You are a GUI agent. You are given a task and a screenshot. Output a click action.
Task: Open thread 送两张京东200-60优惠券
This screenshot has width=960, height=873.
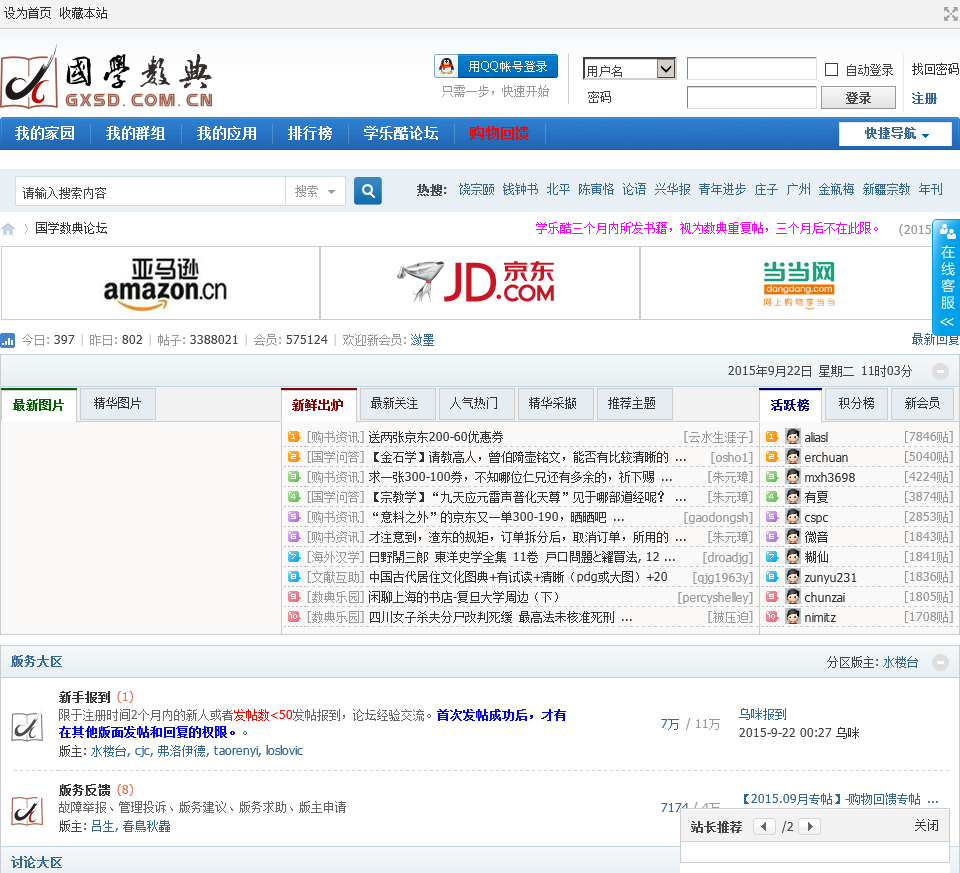coord(435,437)
